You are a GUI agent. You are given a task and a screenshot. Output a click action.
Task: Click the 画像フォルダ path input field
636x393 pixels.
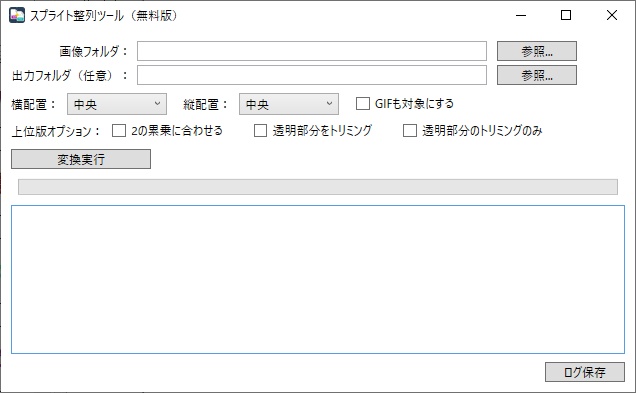(312, 51)
